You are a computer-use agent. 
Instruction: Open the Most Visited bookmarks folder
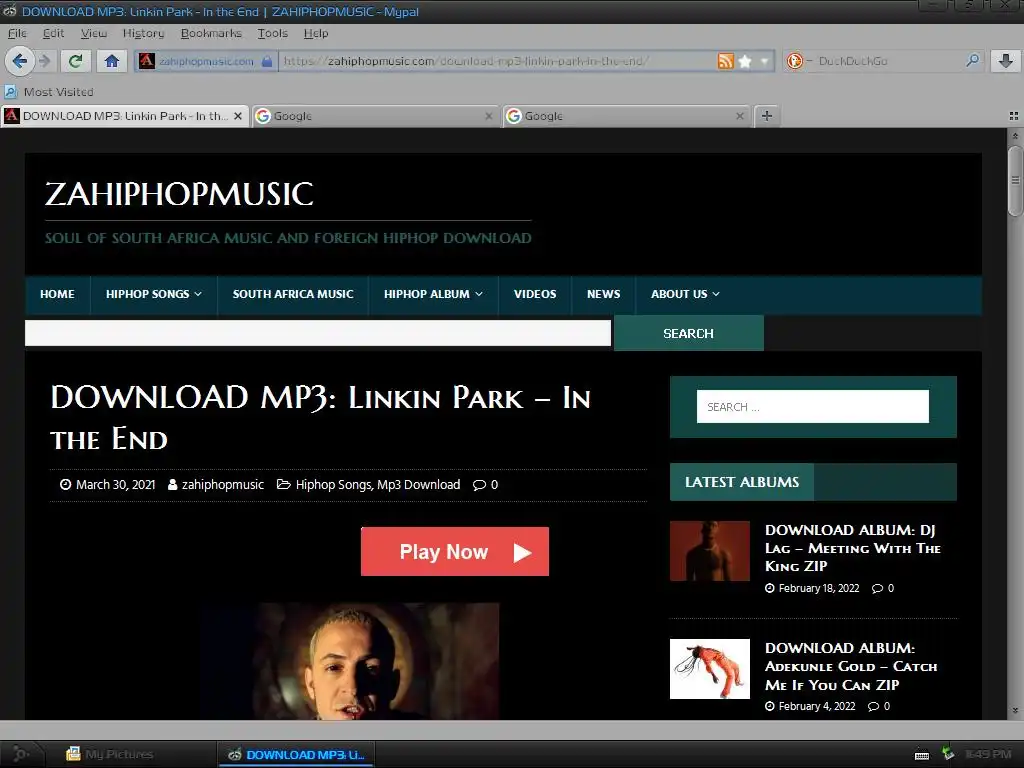point(50,91)
